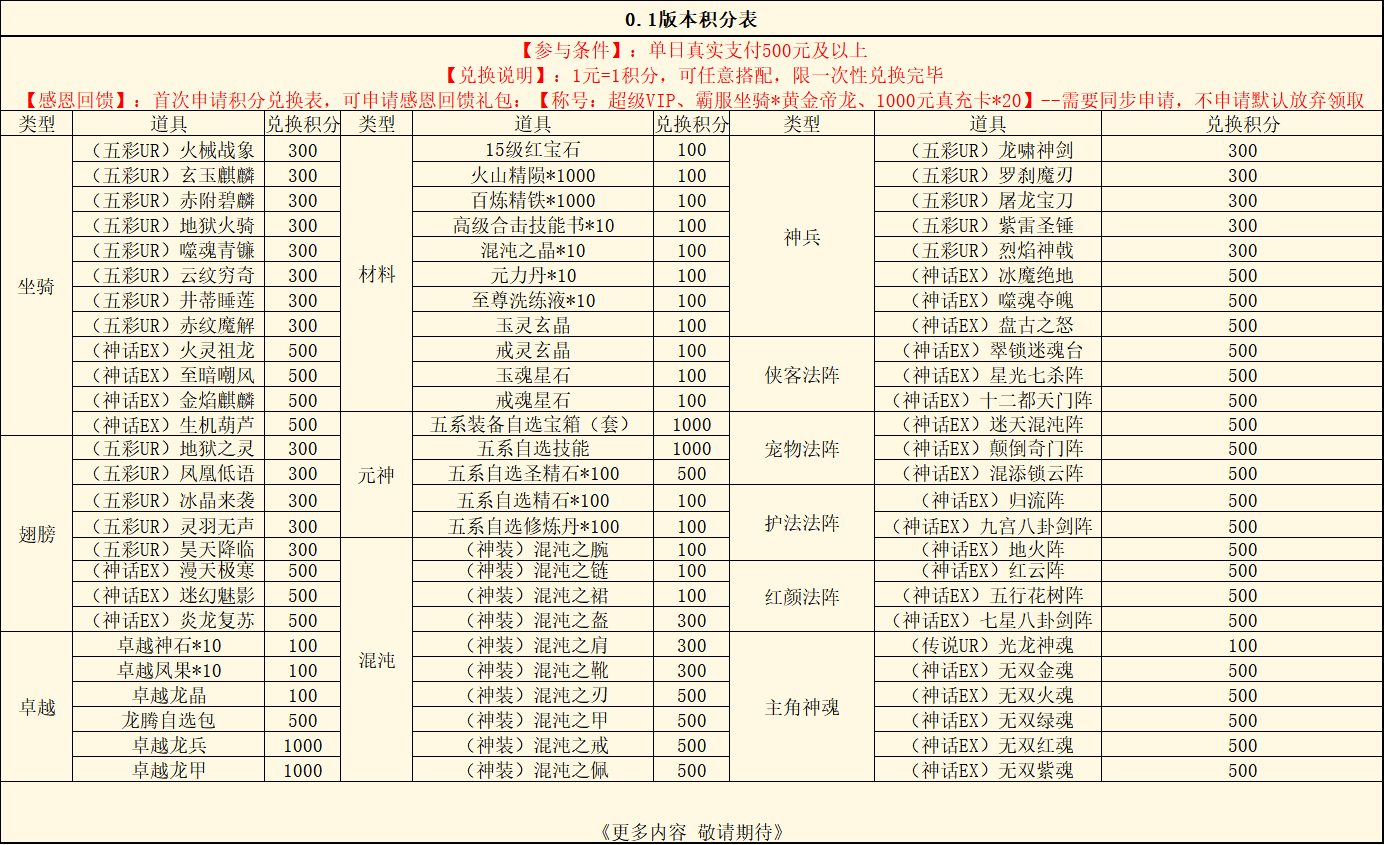The width and height of the screenshot is (1384, 845).
Task: Select the '神兵' category cell
Action: point(802,238)
